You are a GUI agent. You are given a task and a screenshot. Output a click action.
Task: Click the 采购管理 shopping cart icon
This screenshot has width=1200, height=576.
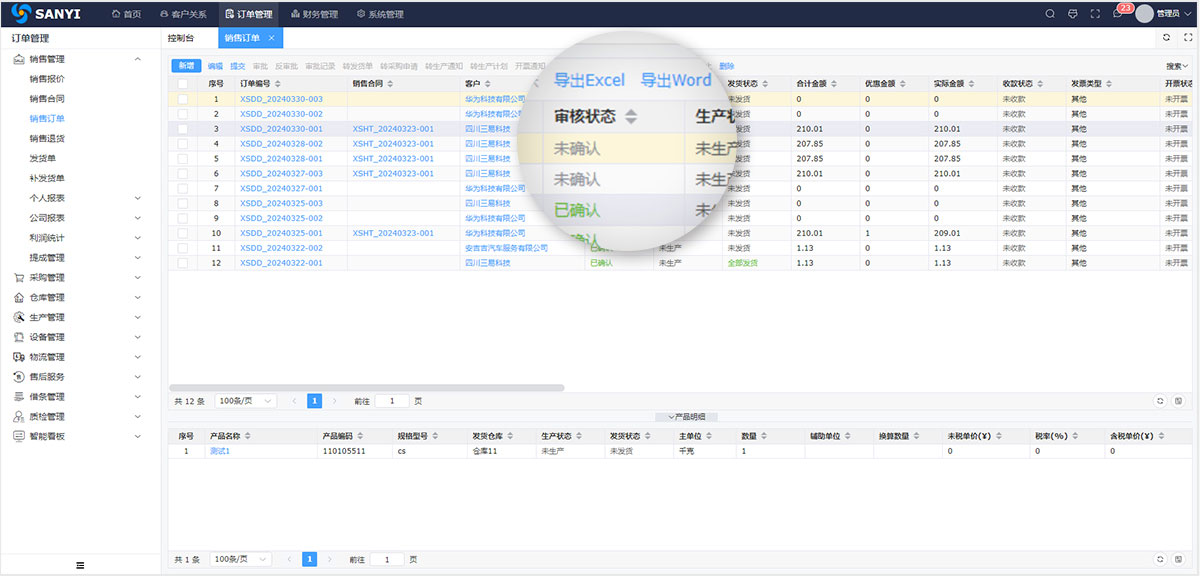(19, 278)
